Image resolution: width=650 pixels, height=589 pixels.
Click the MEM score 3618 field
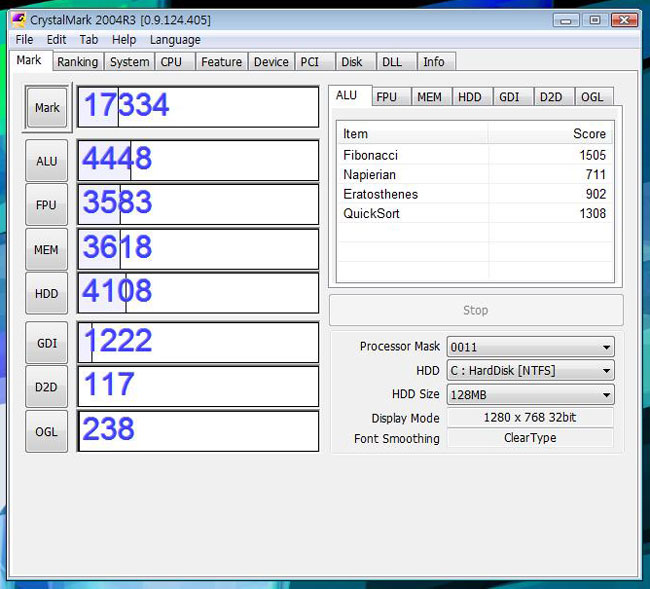coord(198,249)
